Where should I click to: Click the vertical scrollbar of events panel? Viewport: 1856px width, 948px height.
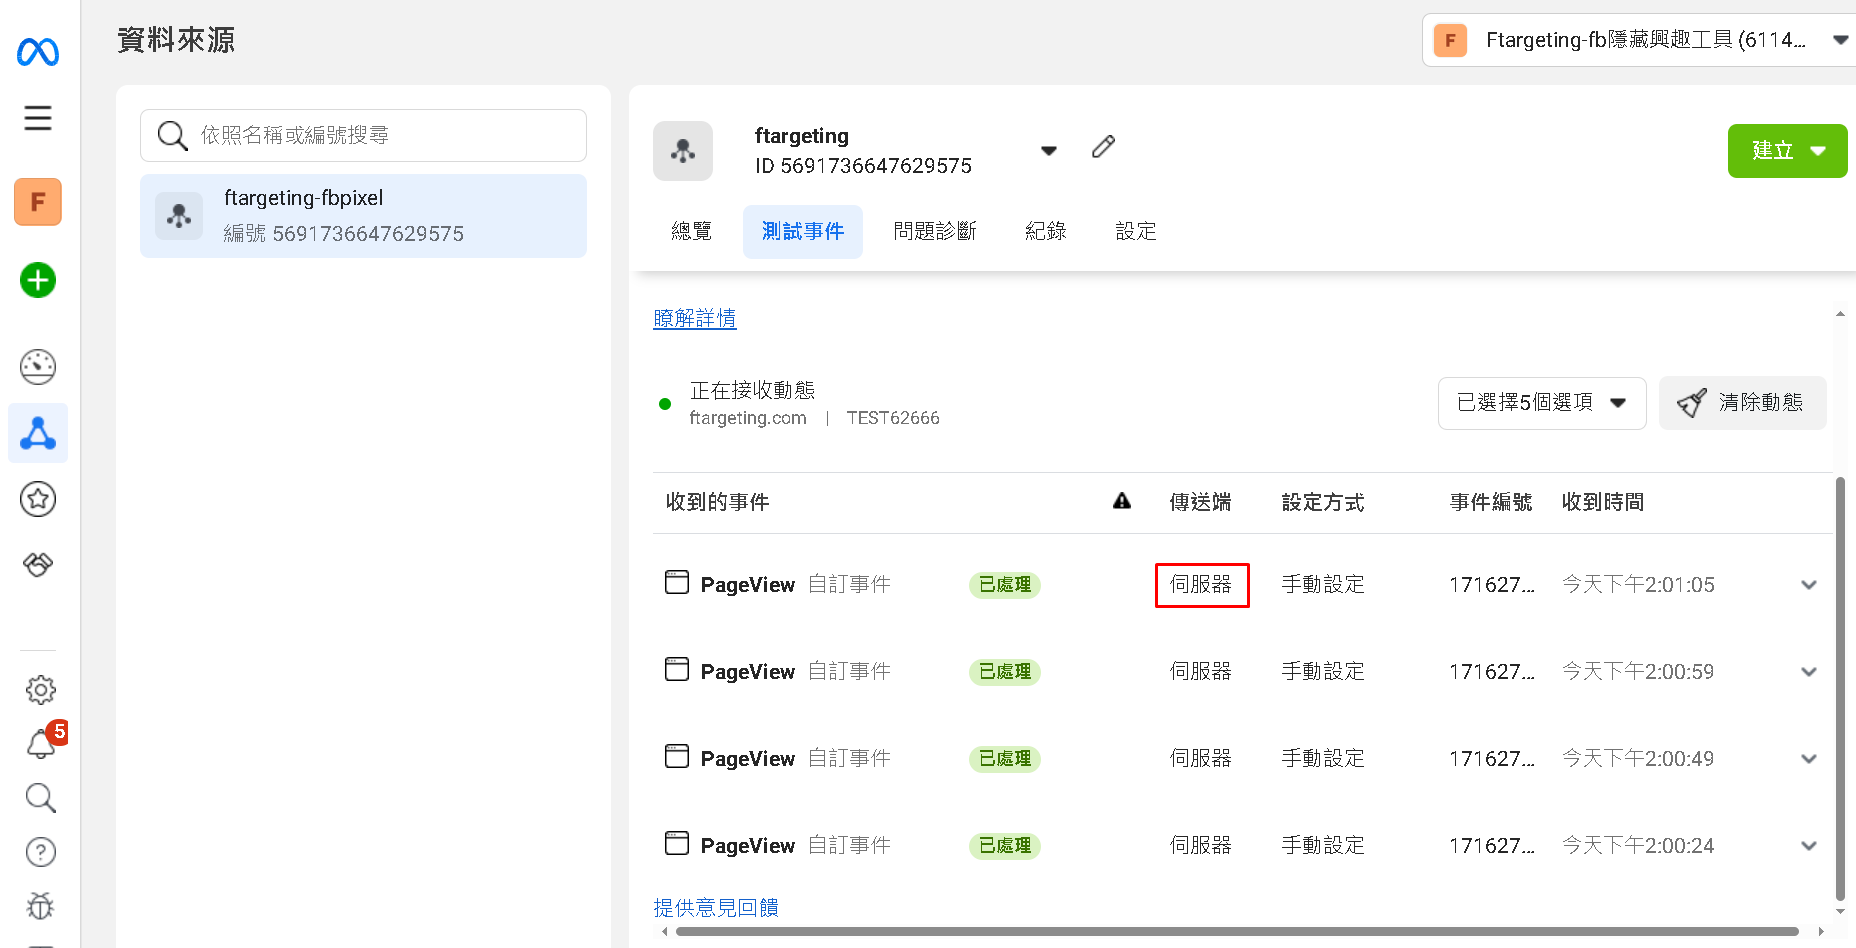(x=1840, y=688)
